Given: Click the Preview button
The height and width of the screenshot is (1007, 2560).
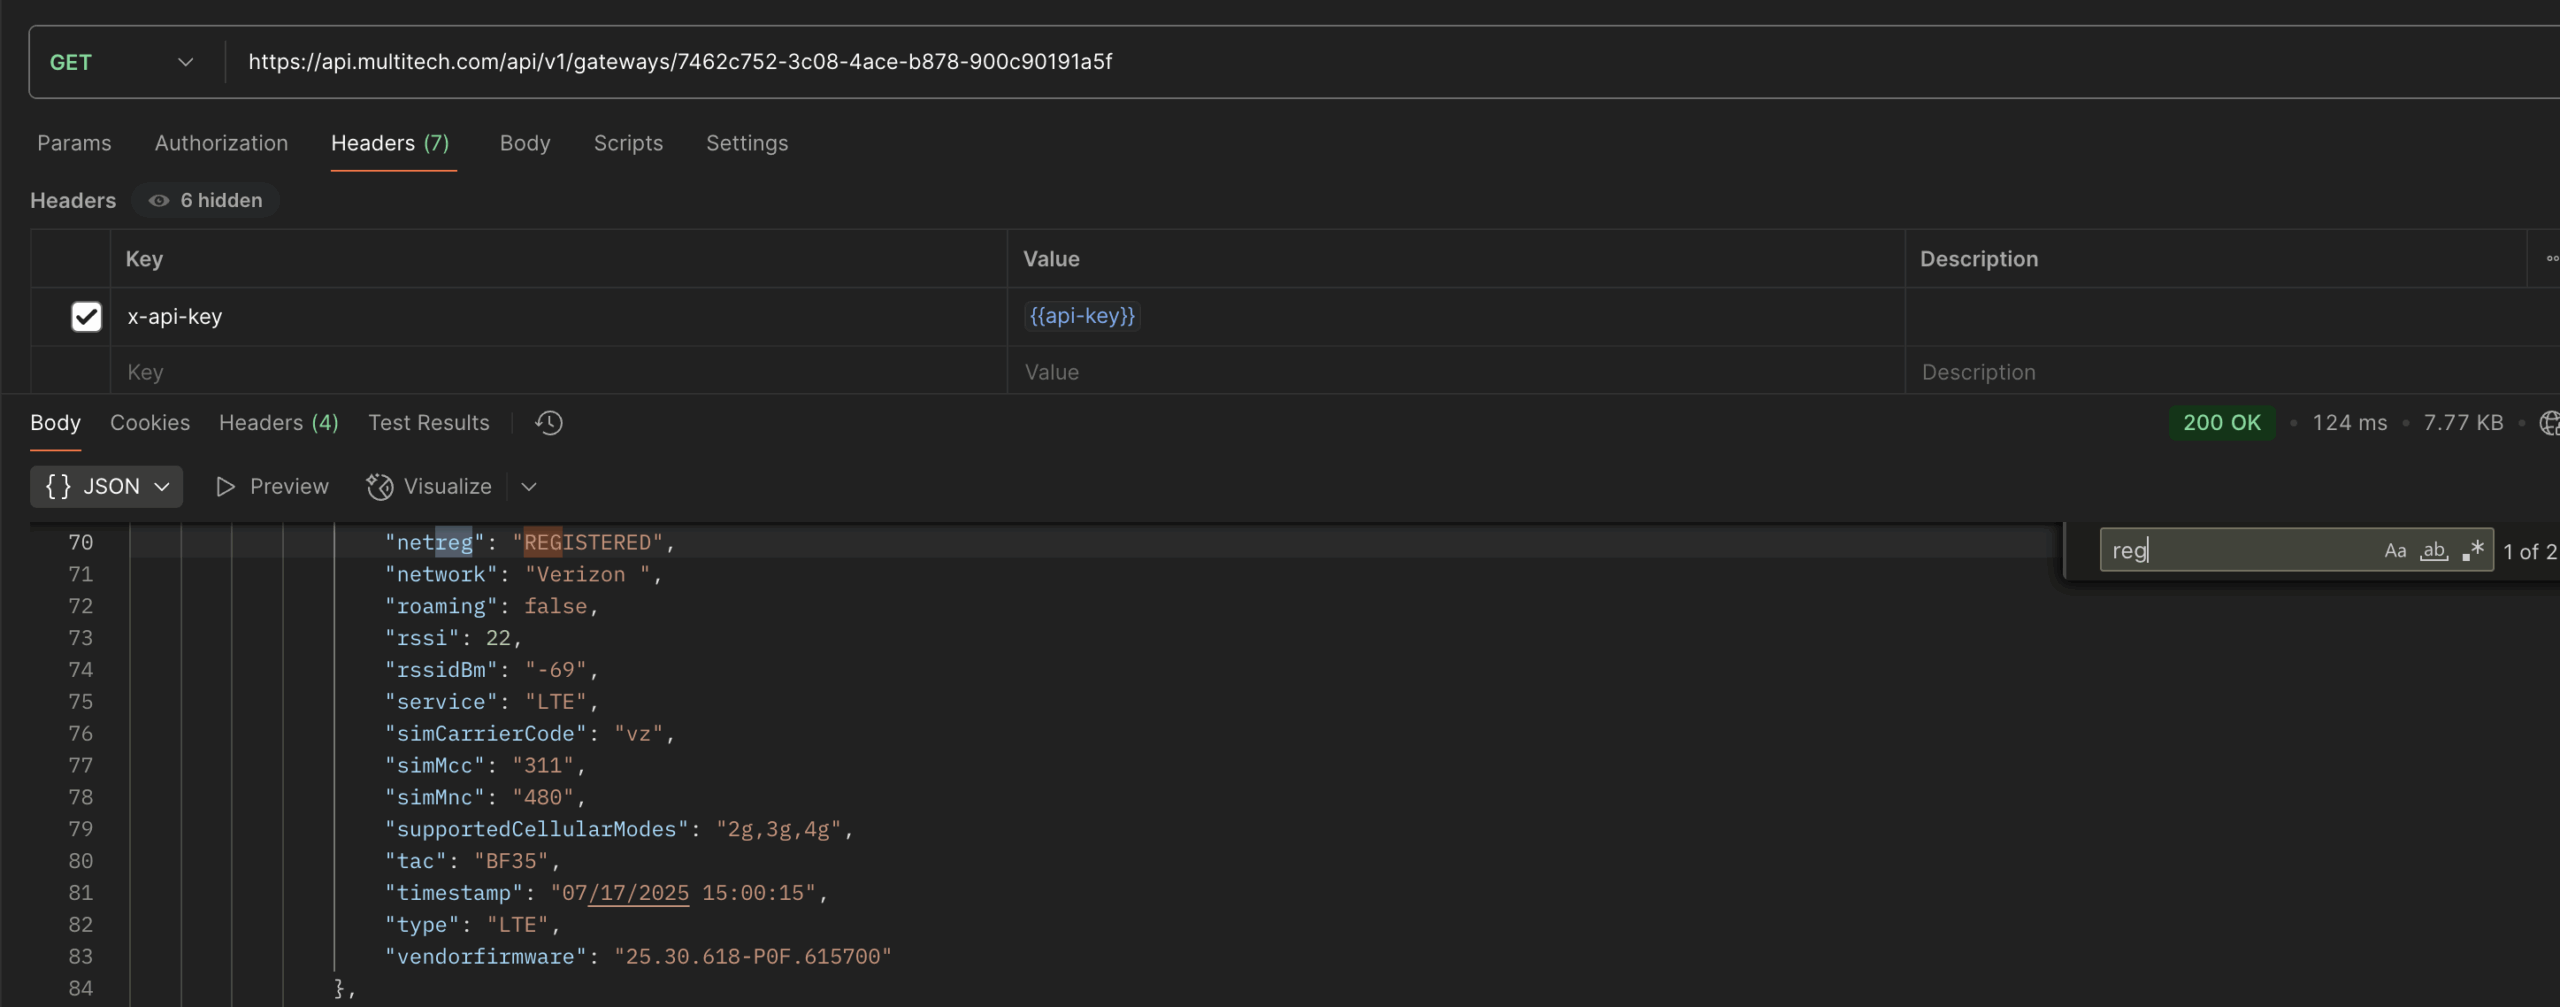Looking at the screenshot, I should point(273,486).
